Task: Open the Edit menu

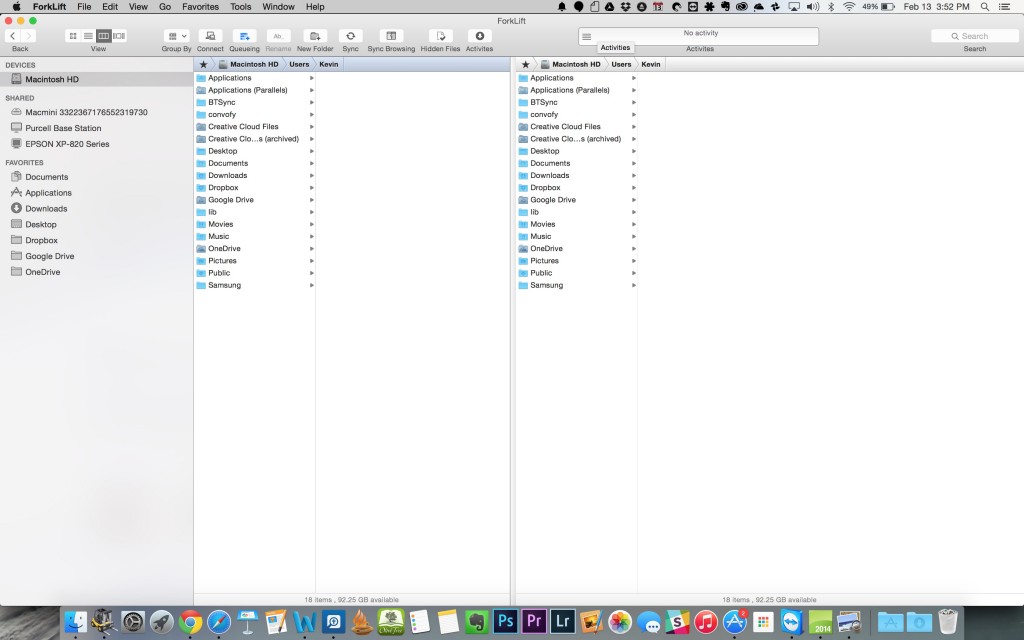Action: coord(110,7)
